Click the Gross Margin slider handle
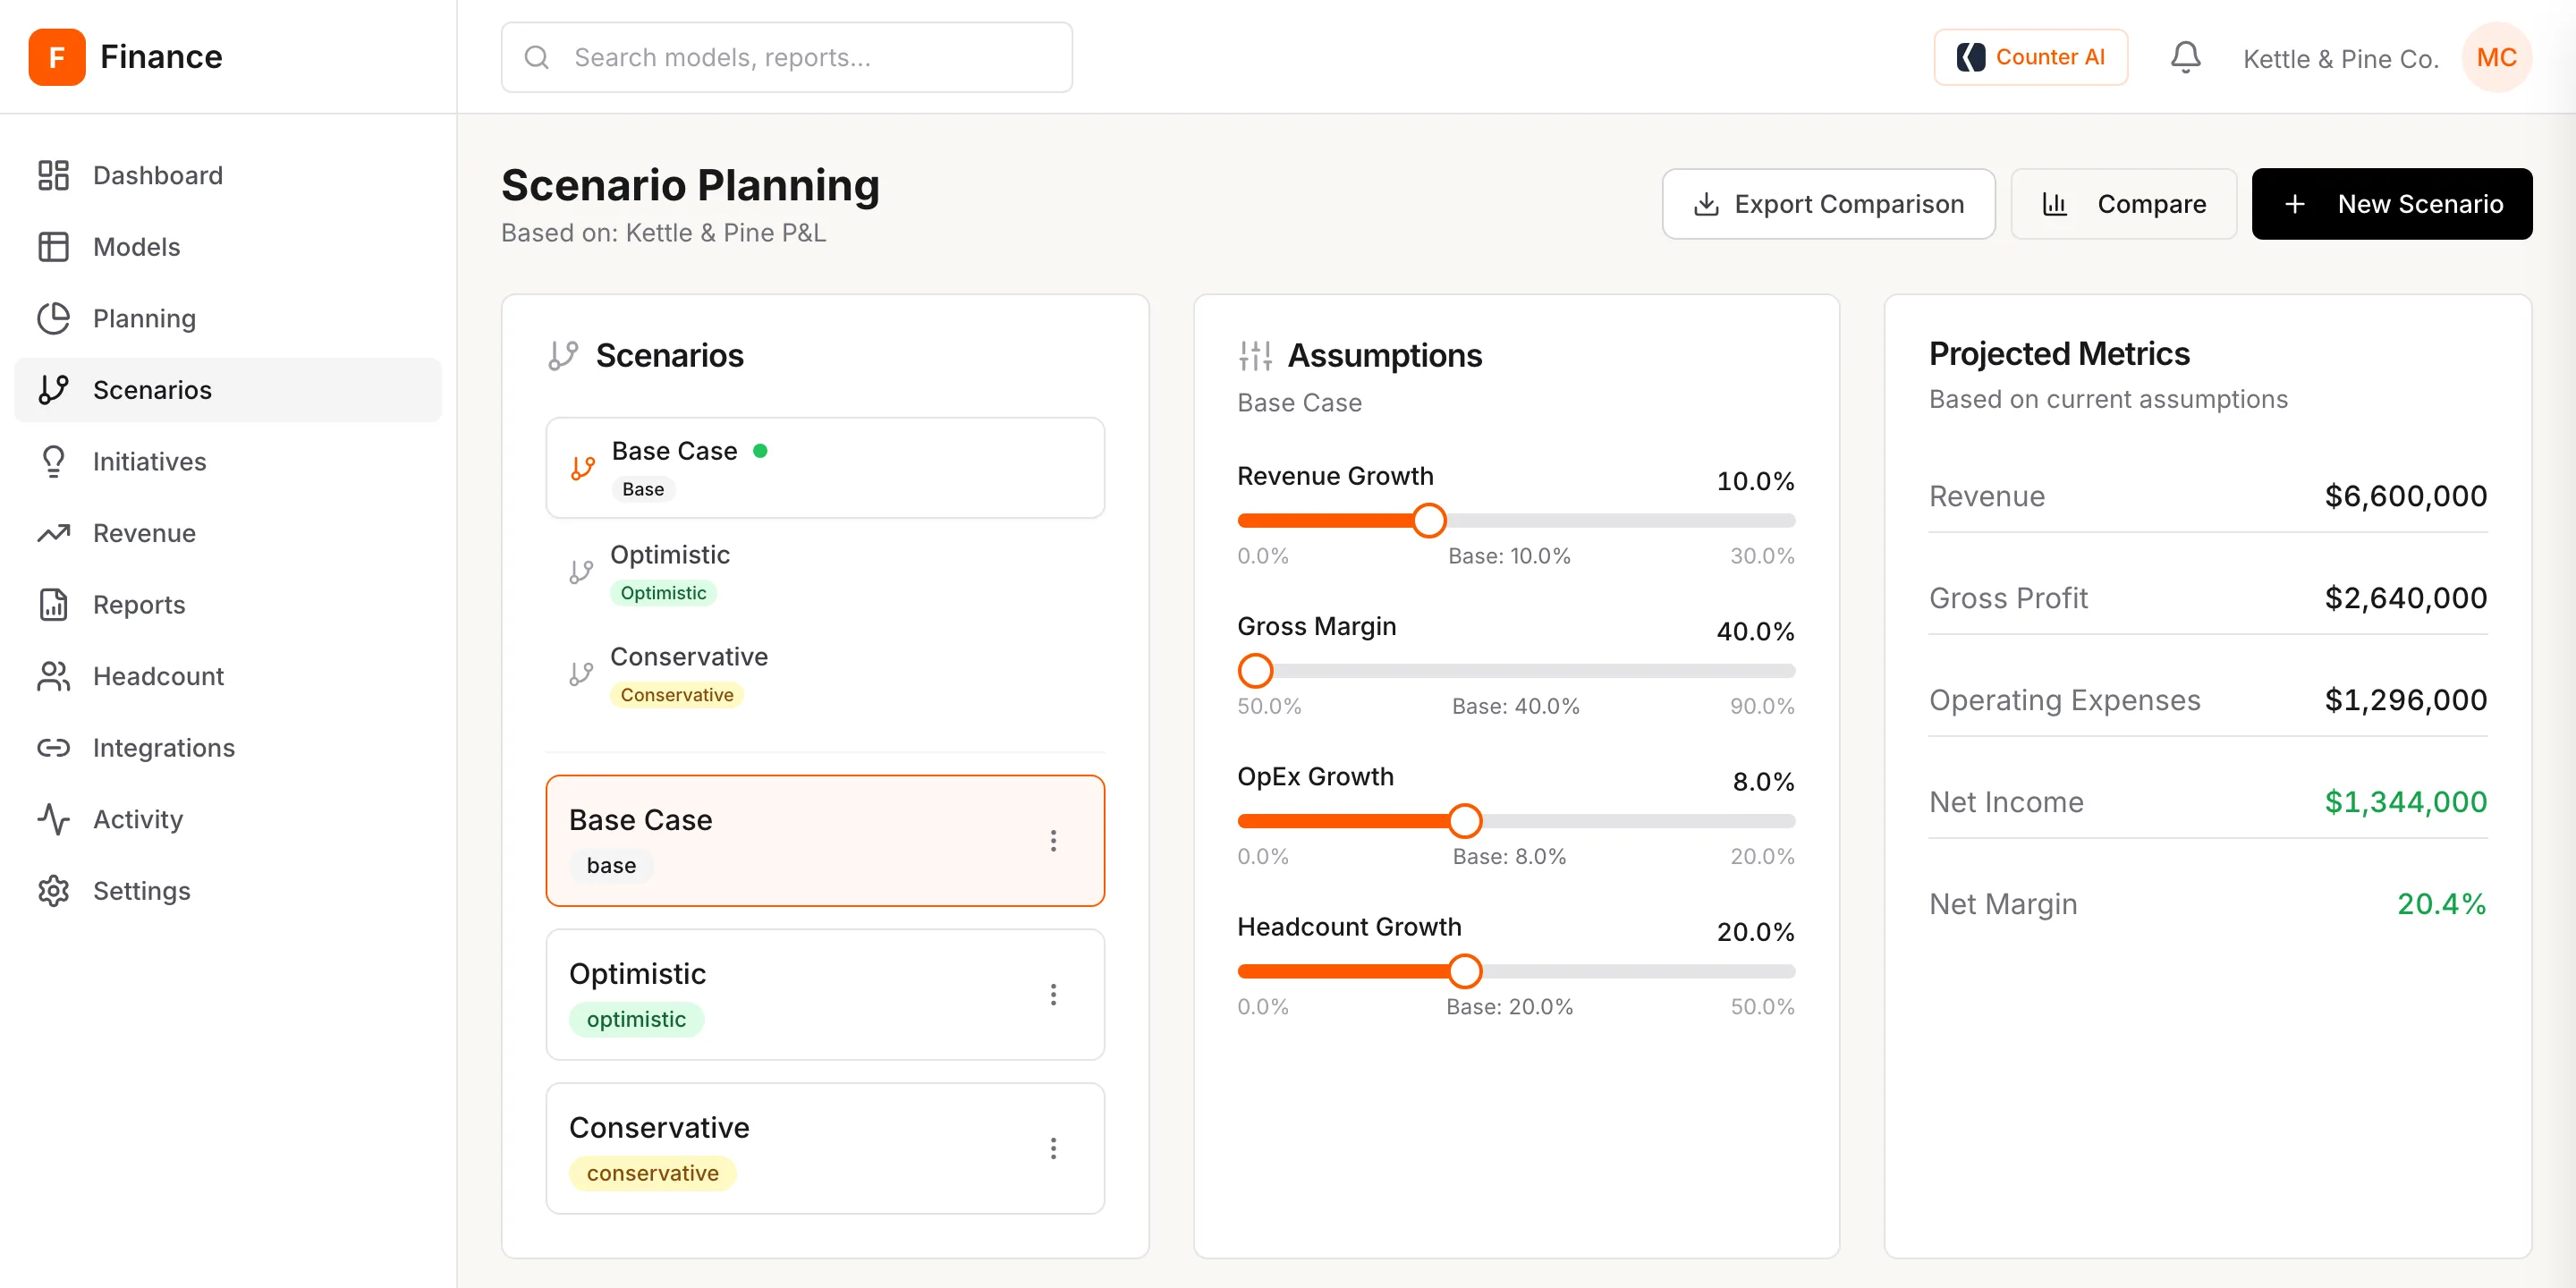 click(x=1255, y=671)
